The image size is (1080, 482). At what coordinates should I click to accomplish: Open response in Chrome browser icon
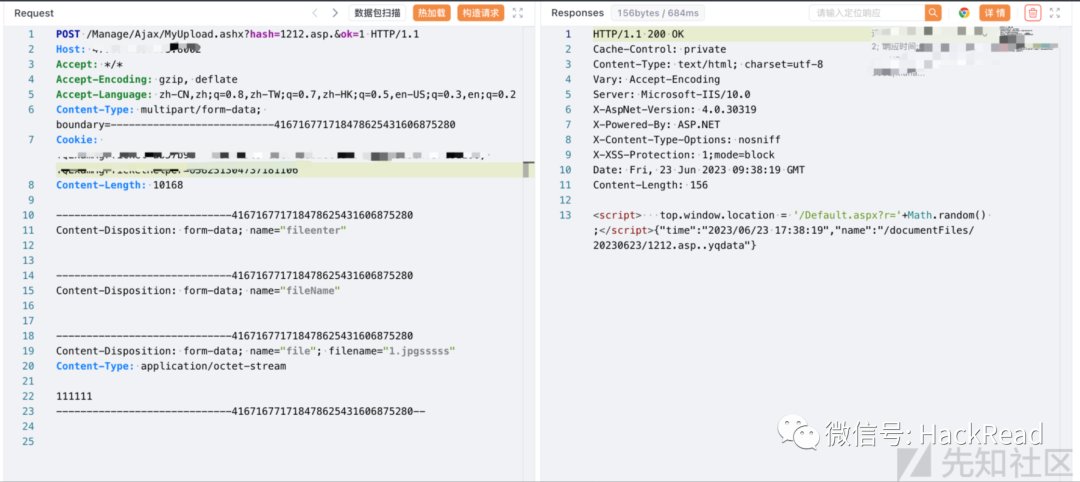tap(964, 12)
